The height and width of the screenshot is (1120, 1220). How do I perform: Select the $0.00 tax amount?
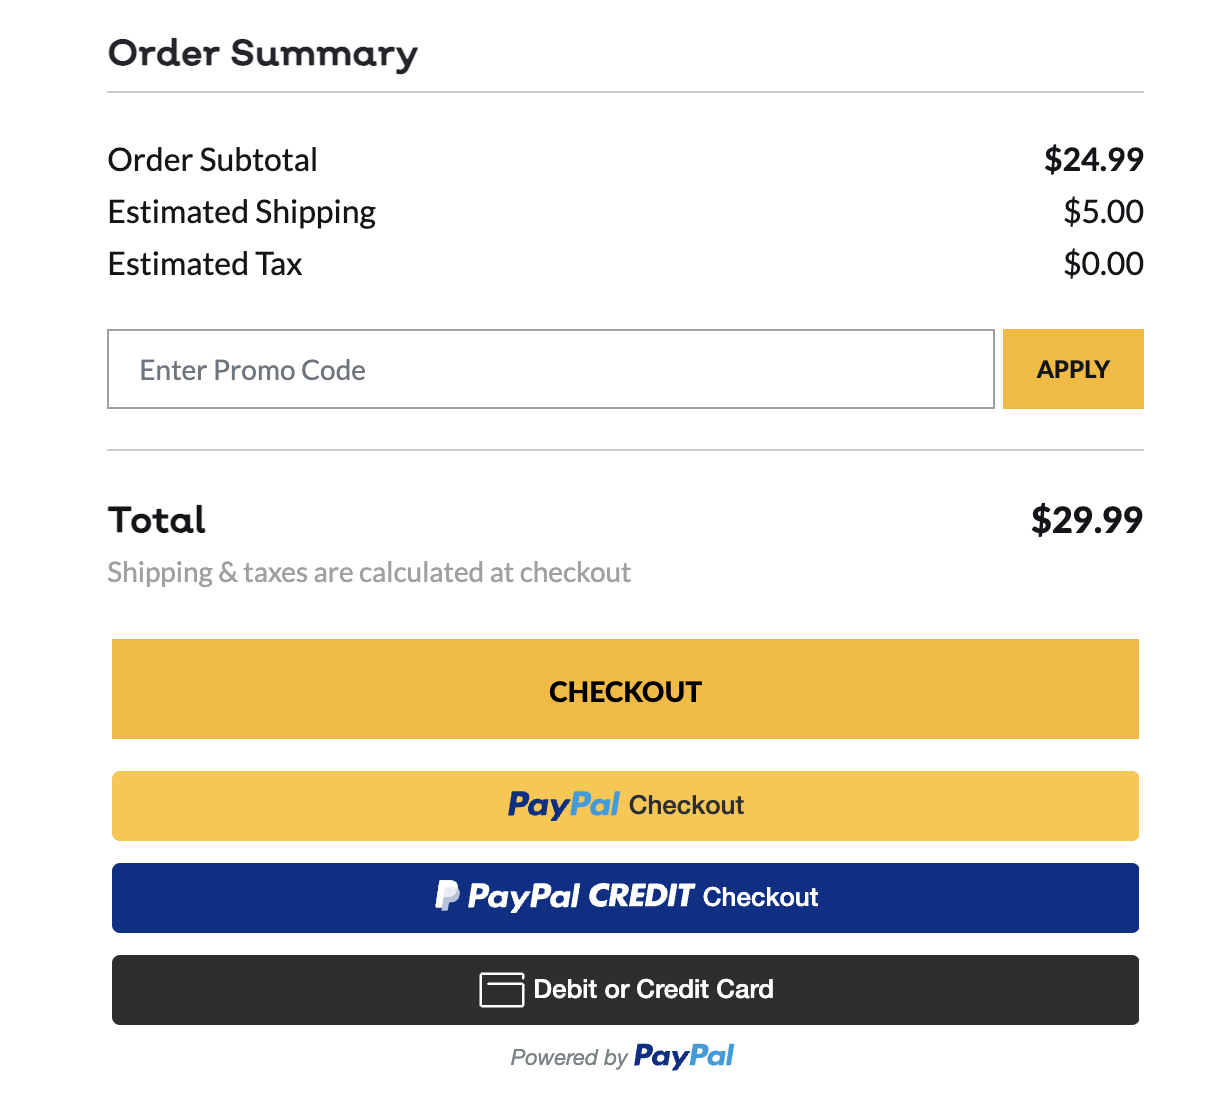(1104, 263)
